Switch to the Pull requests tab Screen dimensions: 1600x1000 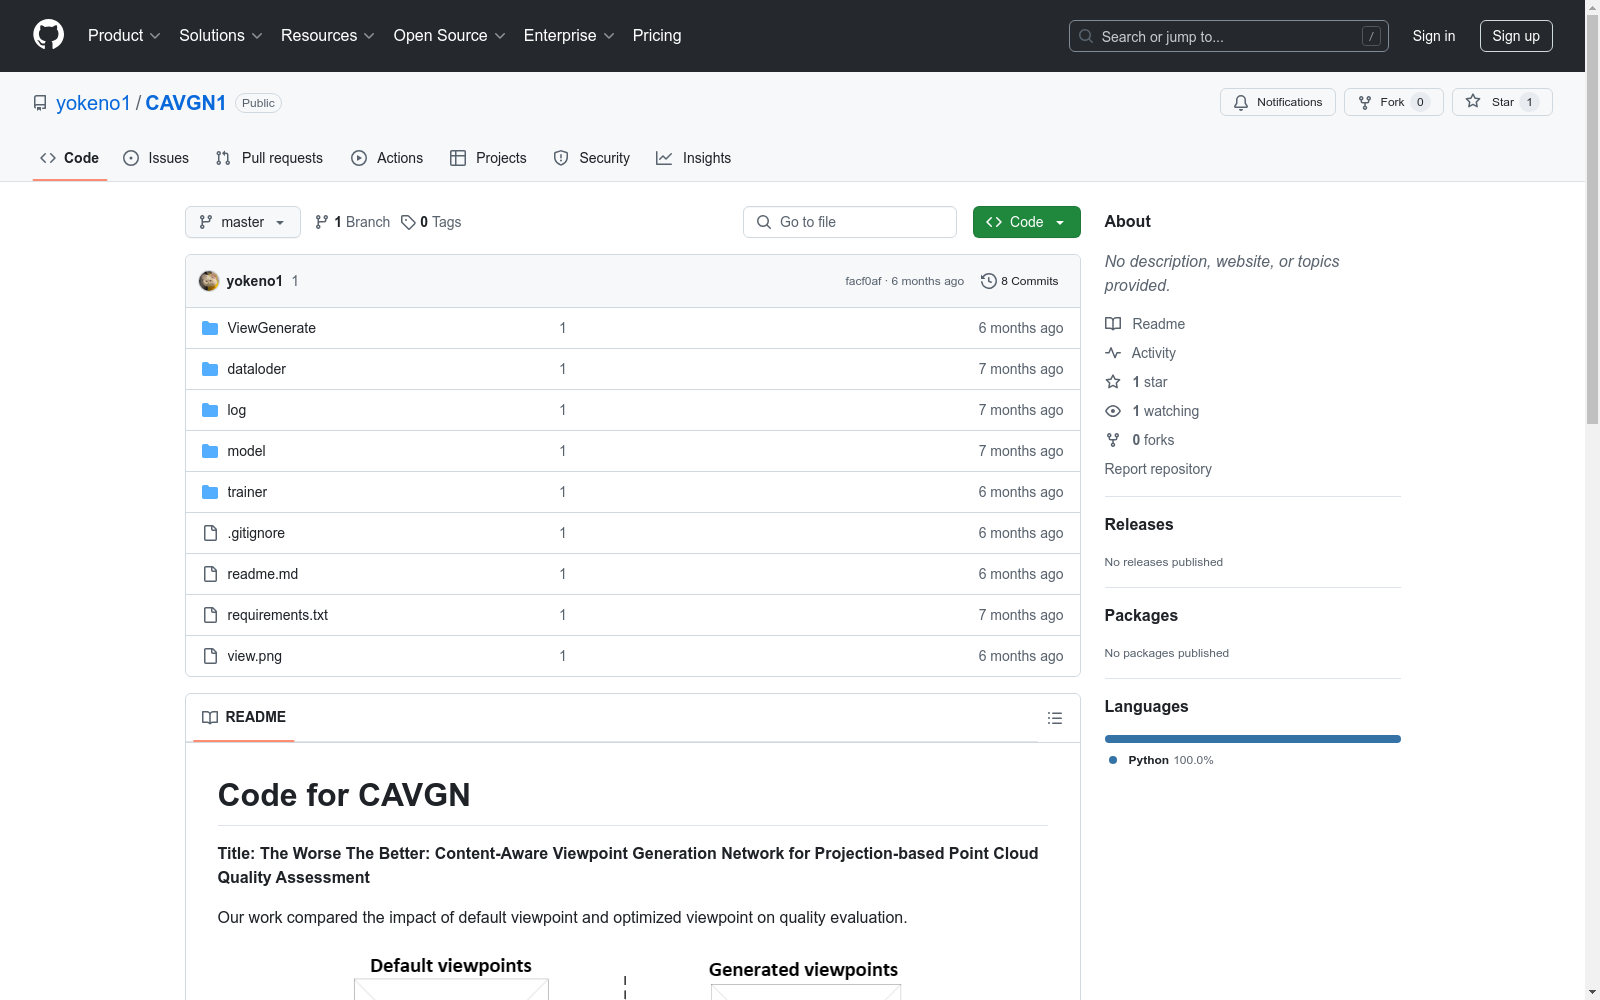[269, 158]
